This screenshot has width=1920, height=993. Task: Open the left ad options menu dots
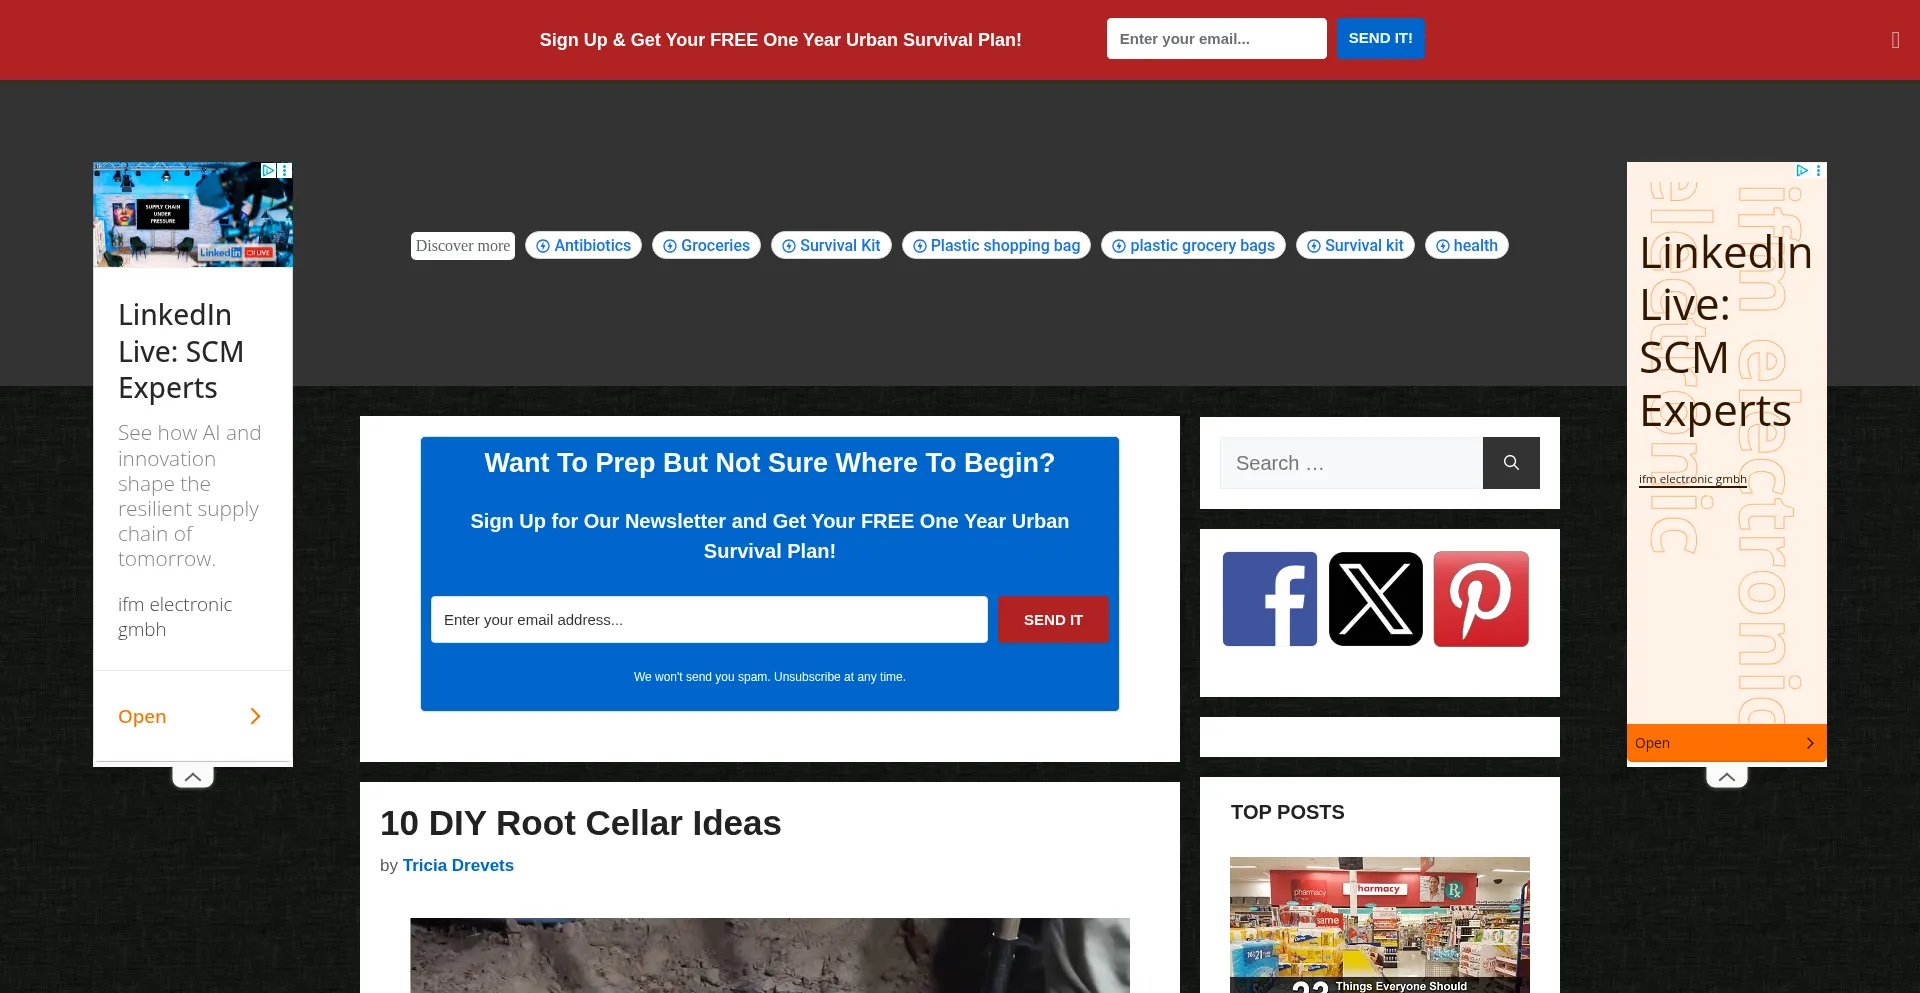tap(285, 171)
